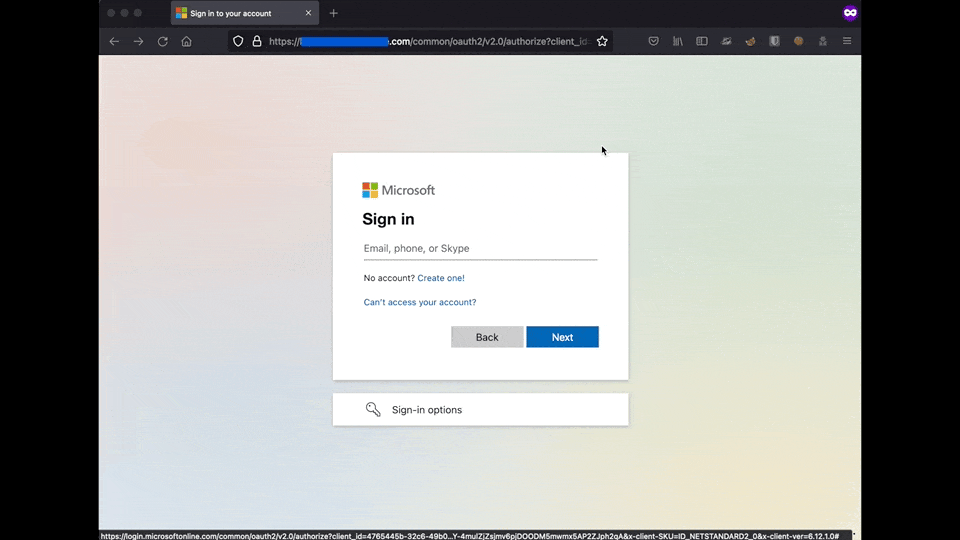The width and height of the screenshot is (960, 540).
Task: Reload the page with the refresh icon
Action: (x=162, y=42)
